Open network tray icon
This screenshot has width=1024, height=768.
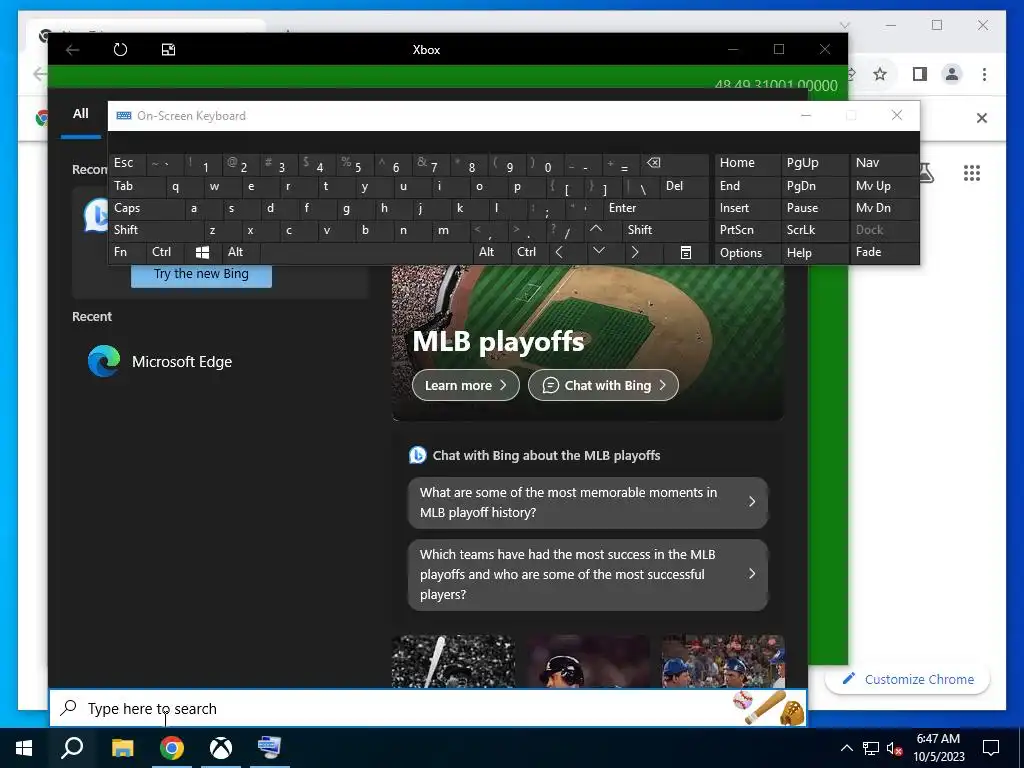tap(871, 748)
